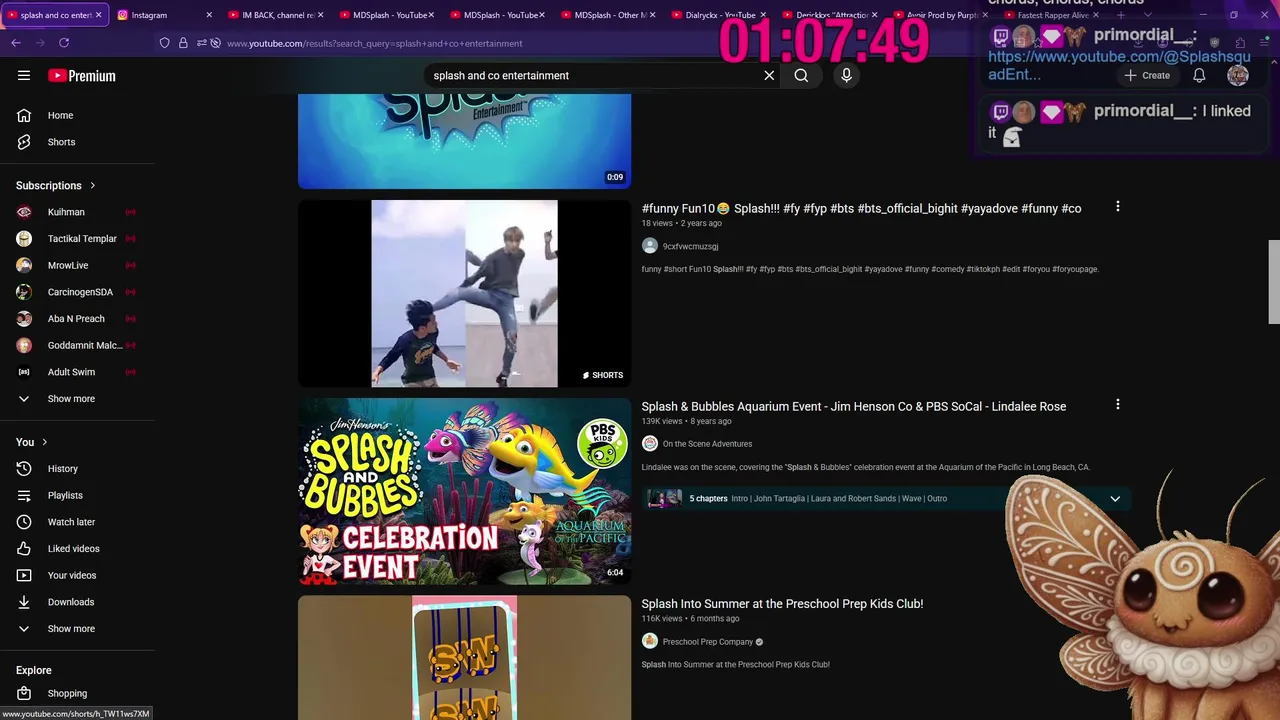1280x720 pixels.
Task: Open Preschool Prep Company channel name
Action: coord(708,642)
